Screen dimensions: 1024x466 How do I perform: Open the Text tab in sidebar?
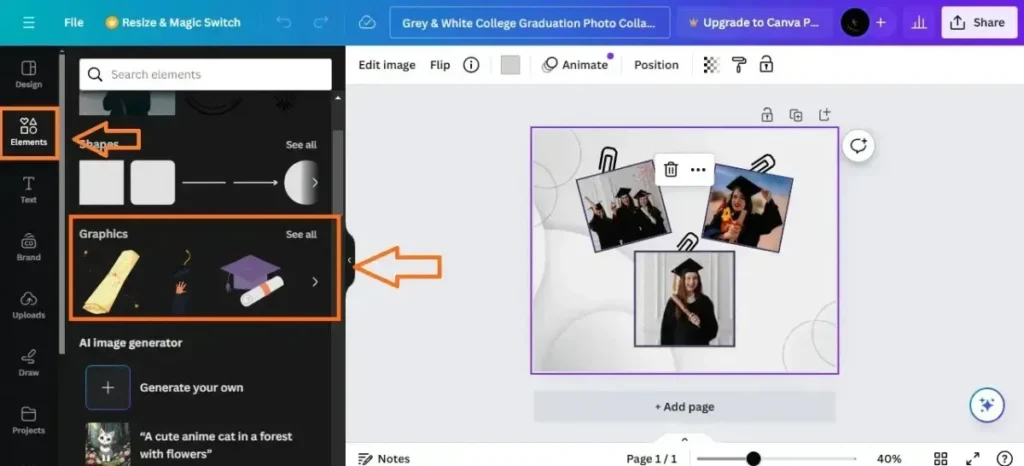click(29, 190)
